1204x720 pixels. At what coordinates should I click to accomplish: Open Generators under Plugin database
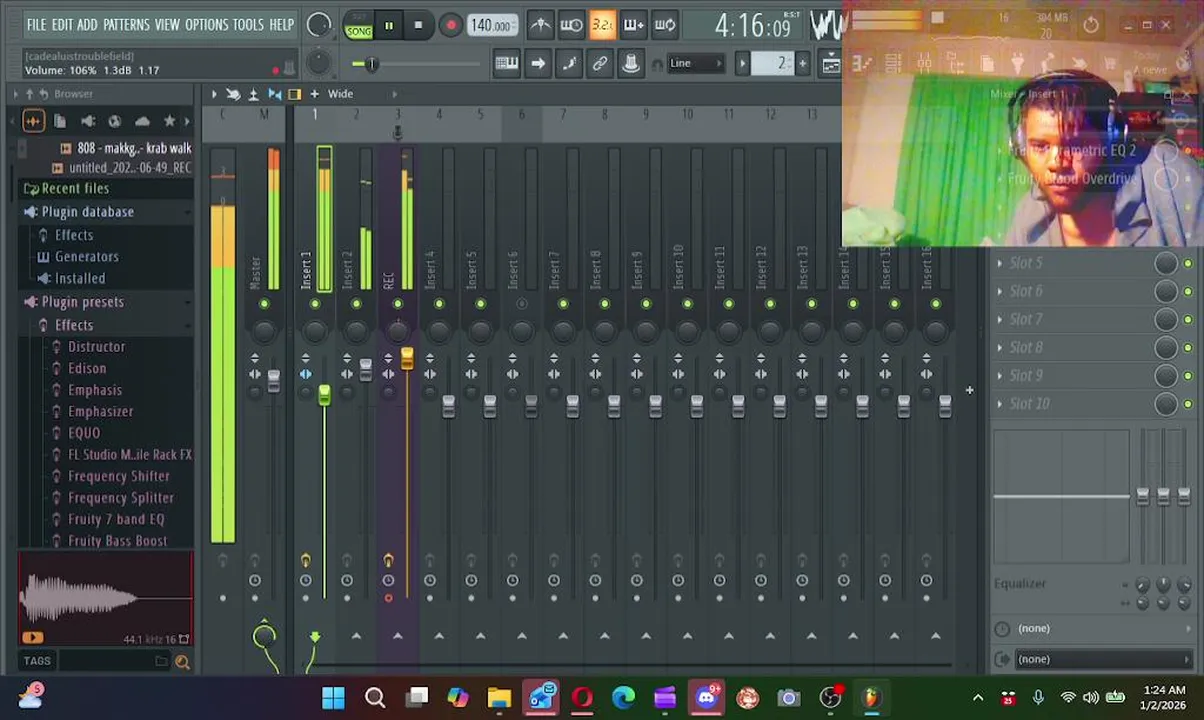pos(87,257)
